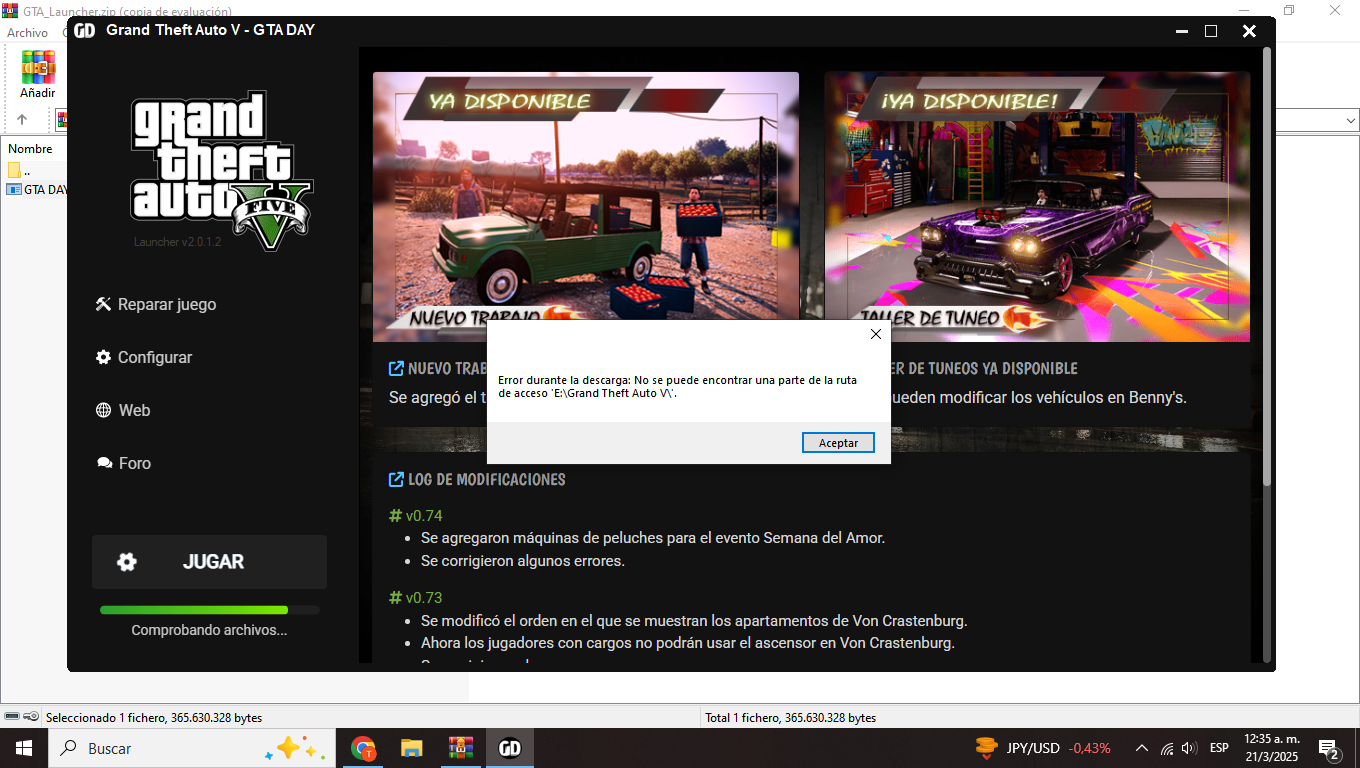Click the Reparar juego tools icon
Image resolution: width=1360 pixels, height=768 pixels.
103,304
